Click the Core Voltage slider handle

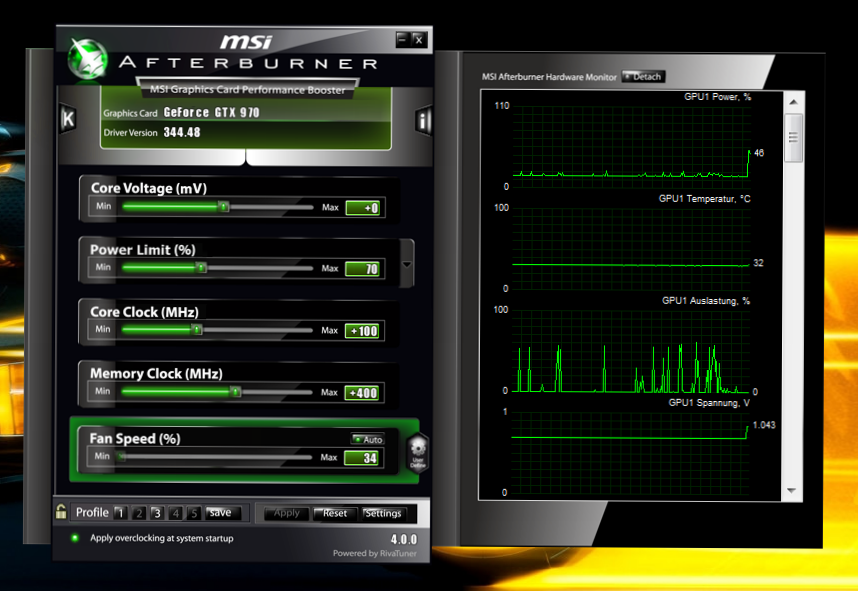224,206
